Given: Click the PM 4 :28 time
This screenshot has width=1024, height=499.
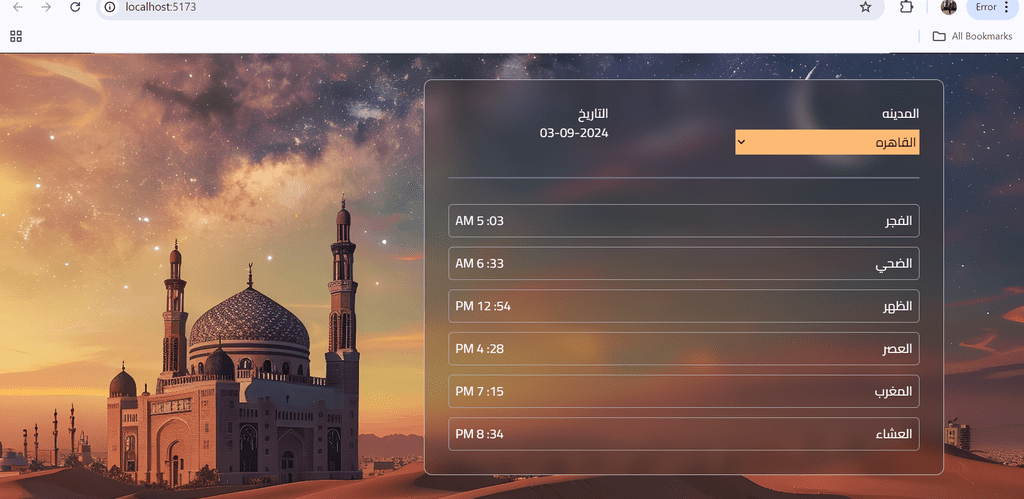Looking at the screenshot, I should (x=479, y=349).
